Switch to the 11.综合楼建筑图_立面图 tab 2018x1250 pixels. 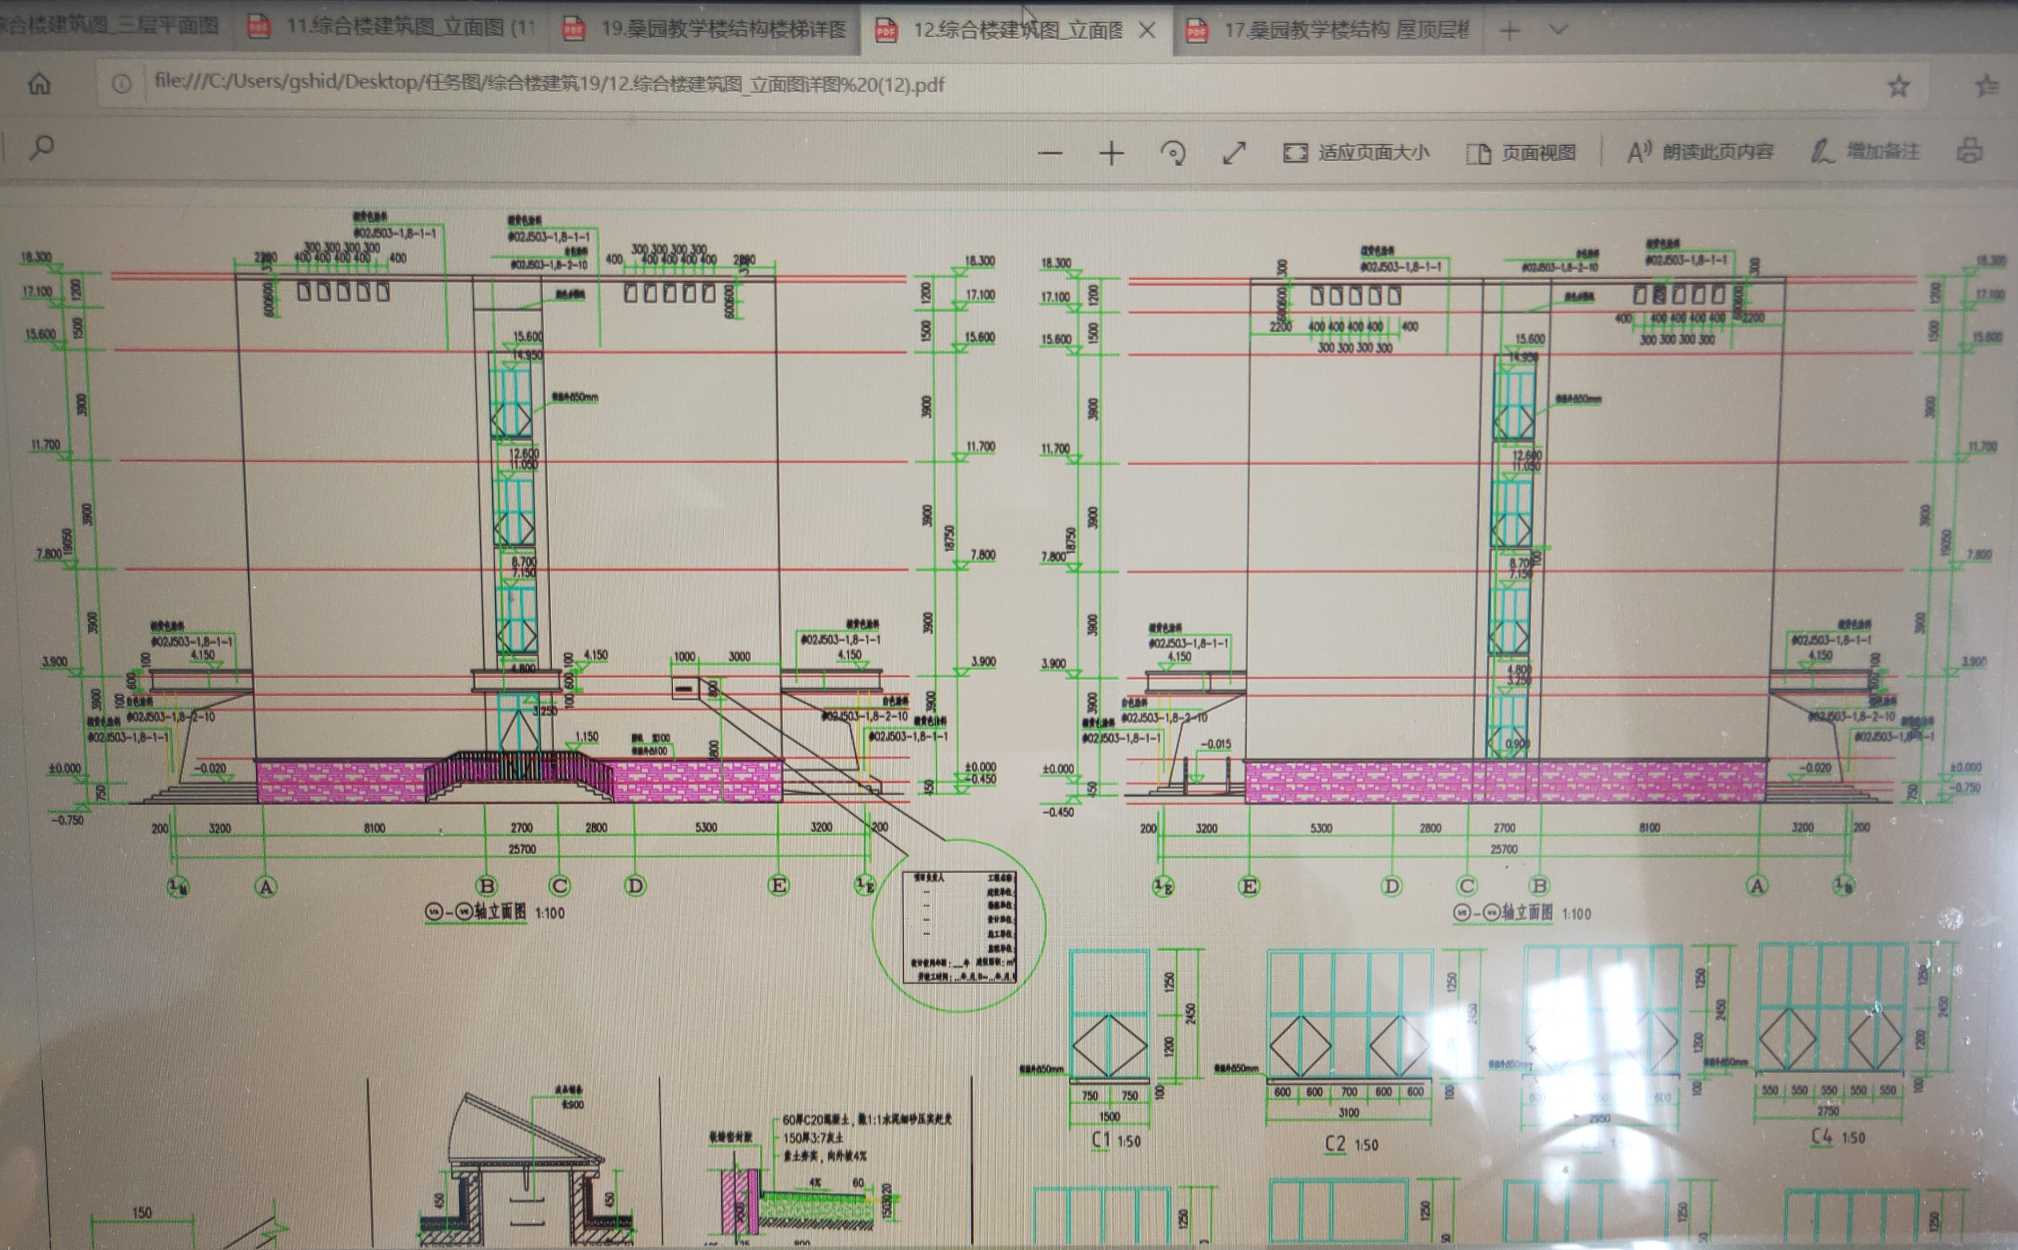click(392, 28)
